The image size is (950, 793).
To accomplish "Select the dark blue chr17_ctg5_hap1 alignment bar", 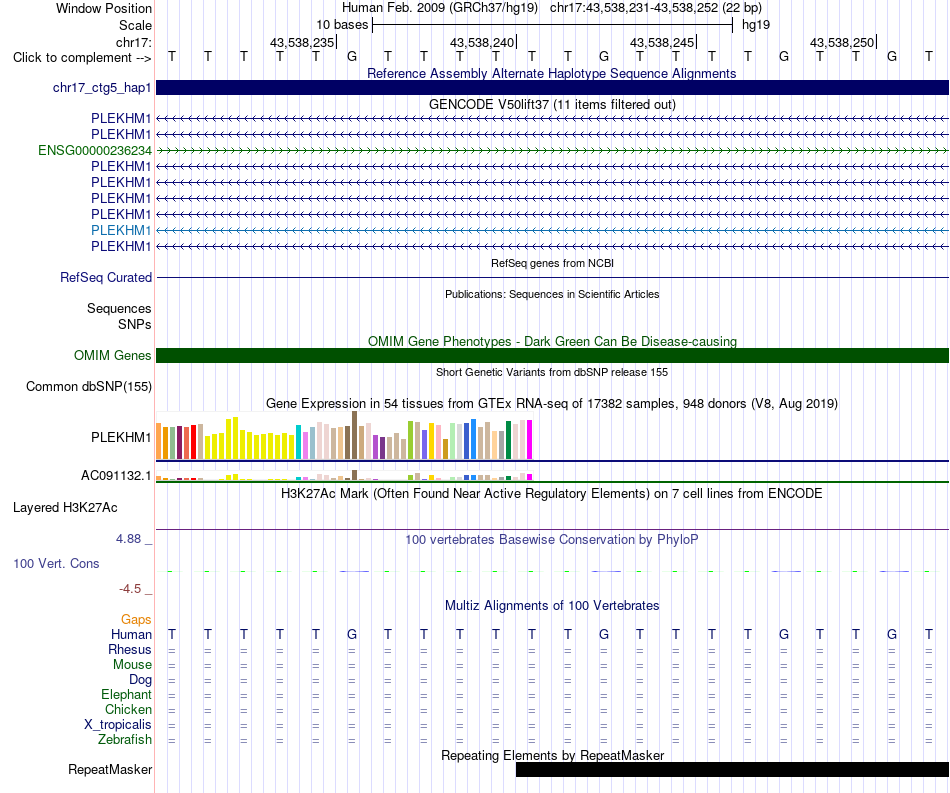I will tap(553, 87).
